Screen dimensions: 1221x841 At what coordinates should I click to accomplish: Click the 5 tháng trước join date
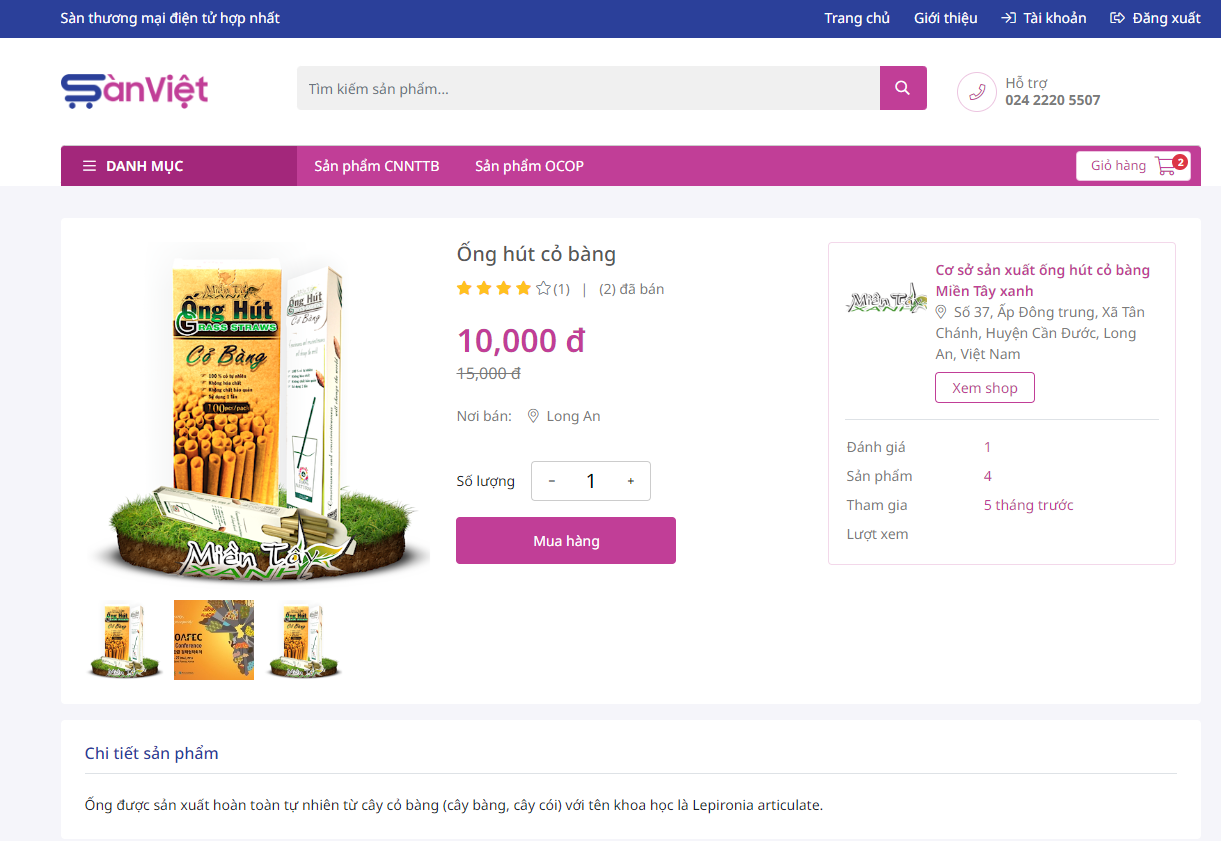pos(1029,505)
